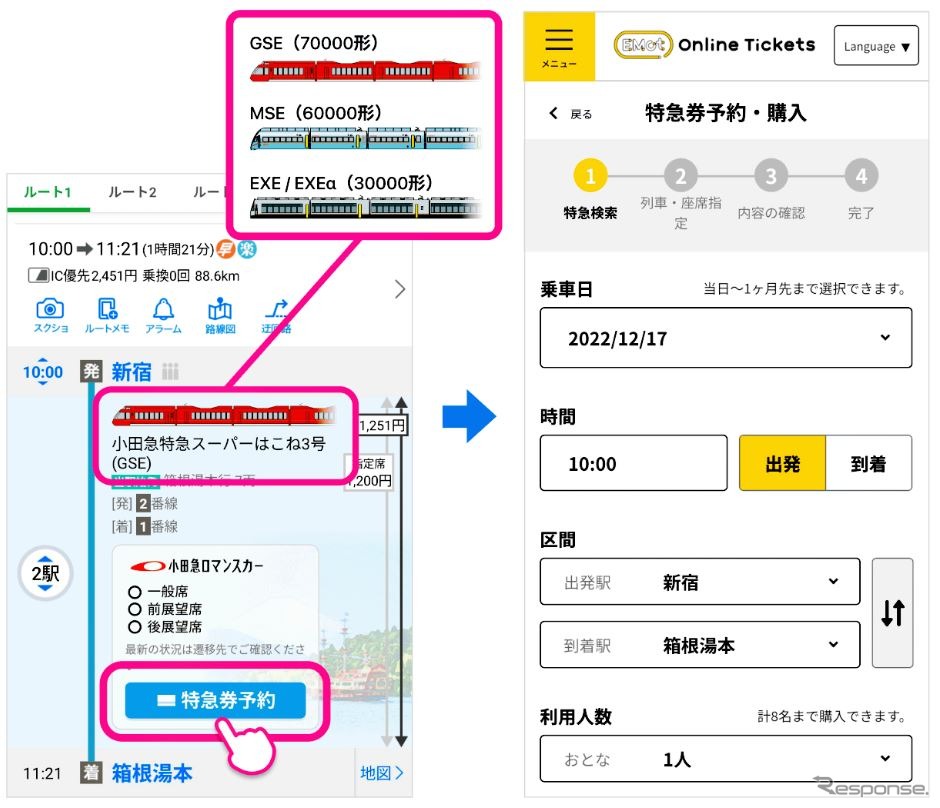
Task: Click the 迂回路 detour icon
Action: [276, 315]
